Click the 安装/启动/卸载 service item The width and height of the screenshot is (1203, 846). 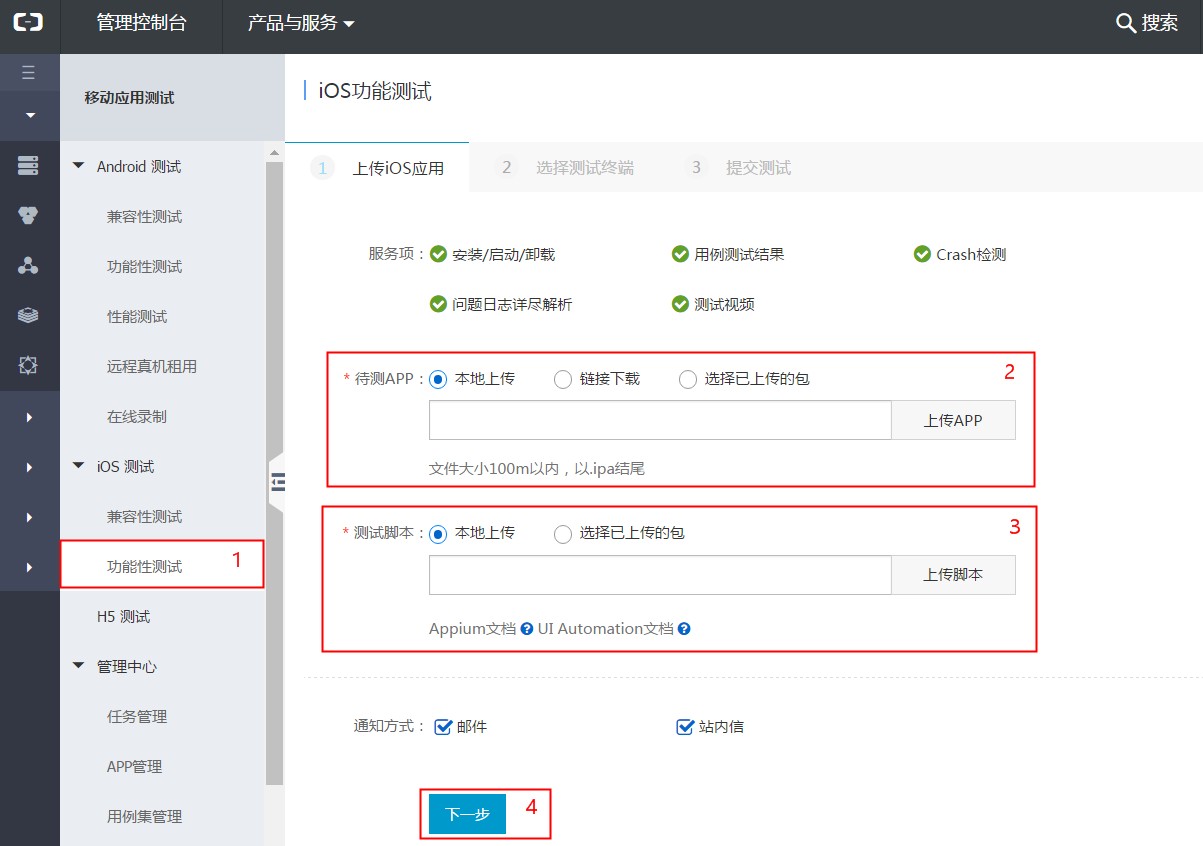pos(492,255)
